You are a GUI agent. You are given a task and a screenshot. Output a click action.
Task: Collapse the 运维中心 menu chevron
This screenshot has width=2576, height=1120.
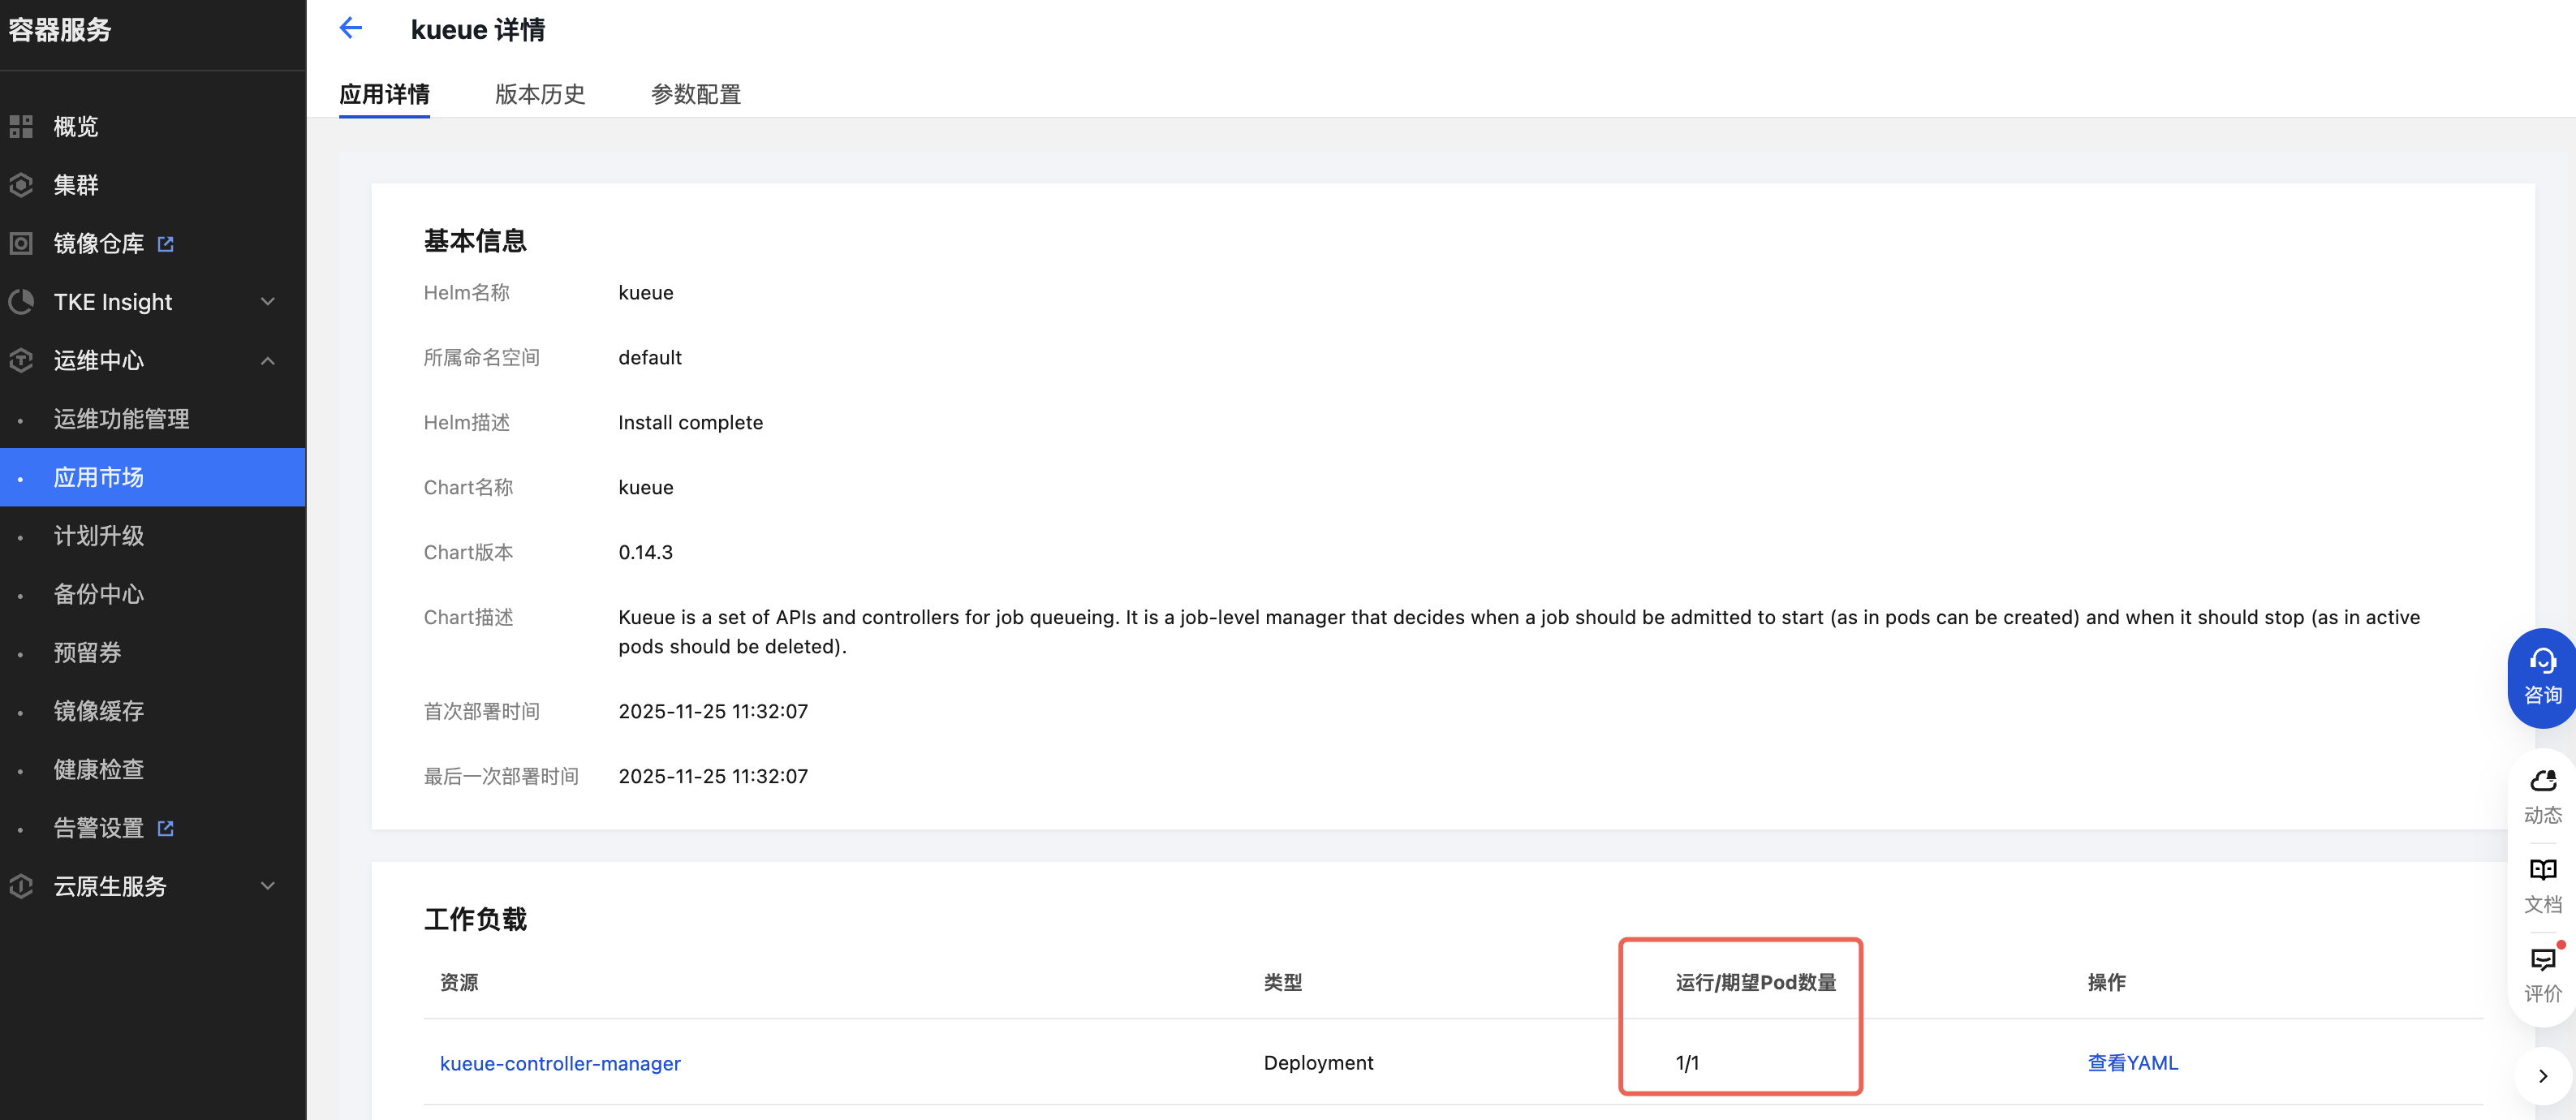(268, 361)
